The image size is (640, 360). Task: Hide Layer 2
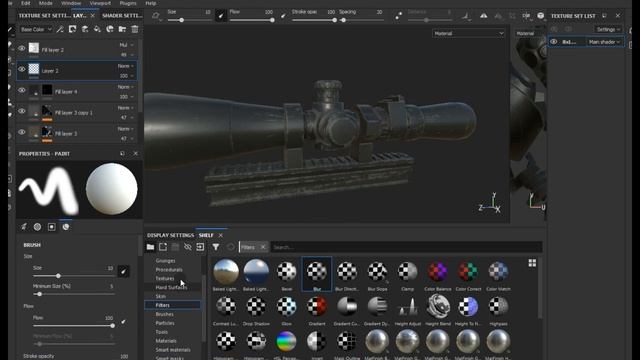pos(22,69)
